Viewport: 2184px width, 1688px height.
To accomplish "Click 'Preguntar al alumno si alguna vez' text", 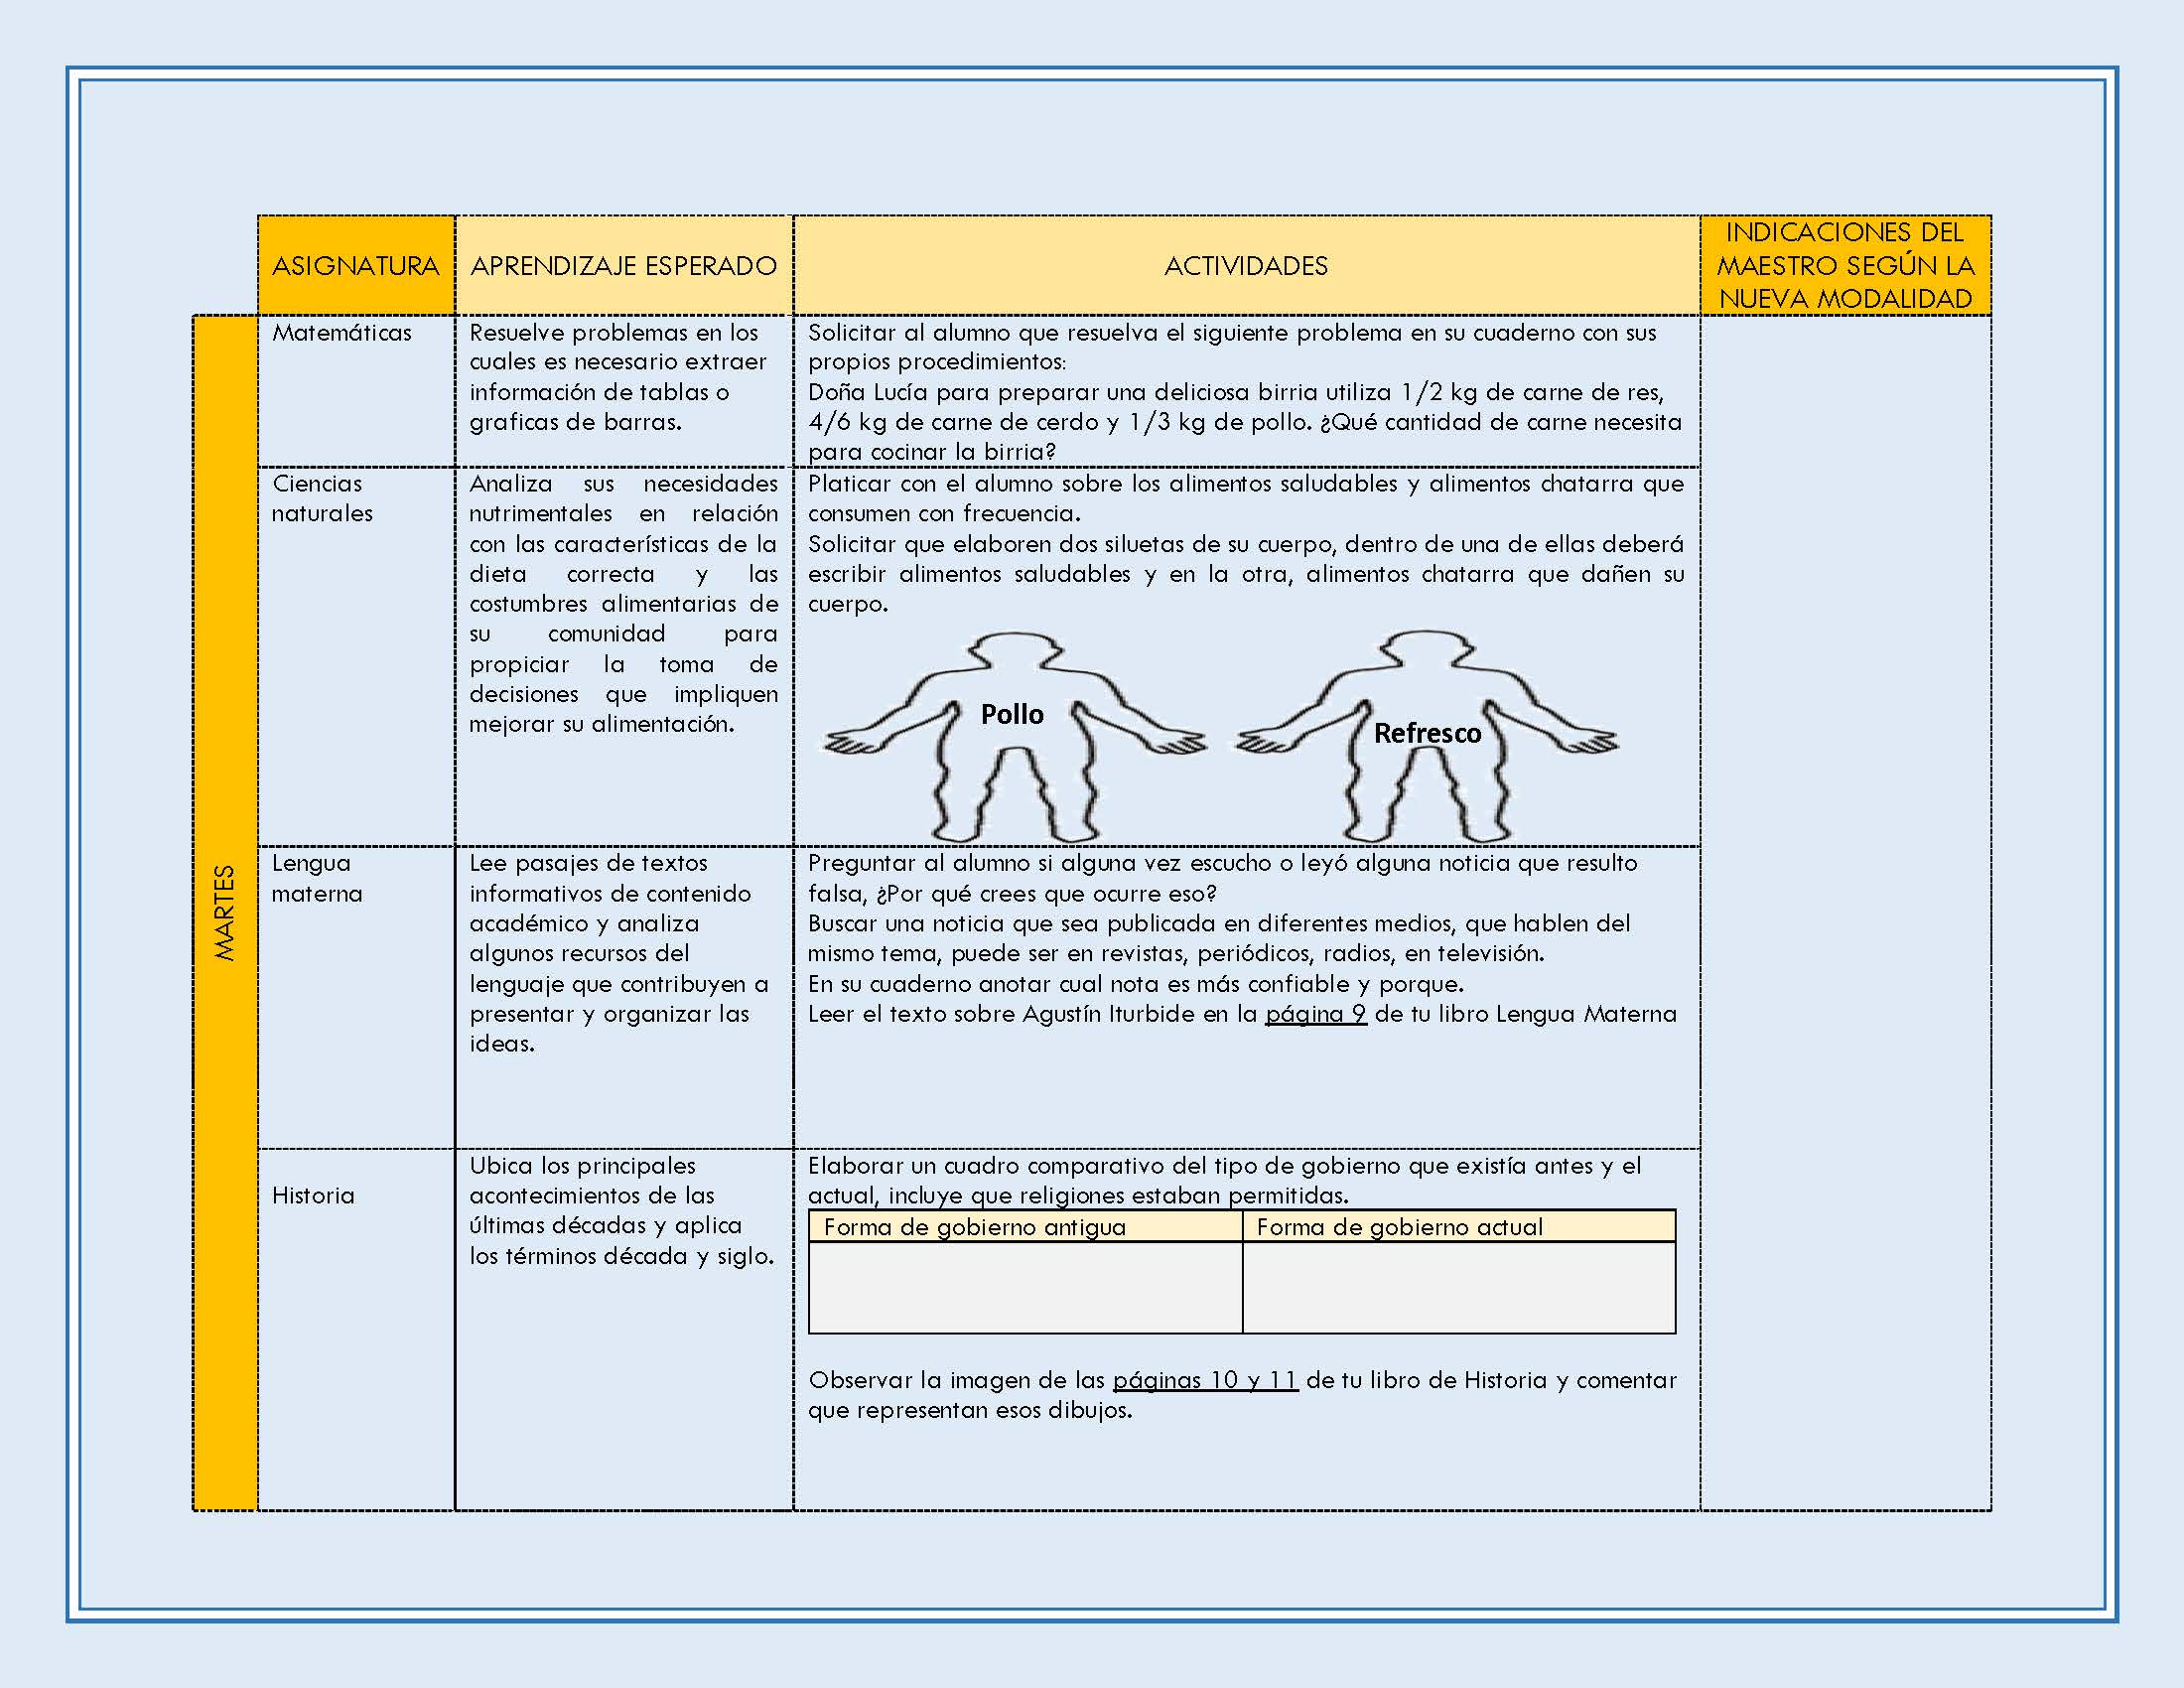I will [1223, 878].
